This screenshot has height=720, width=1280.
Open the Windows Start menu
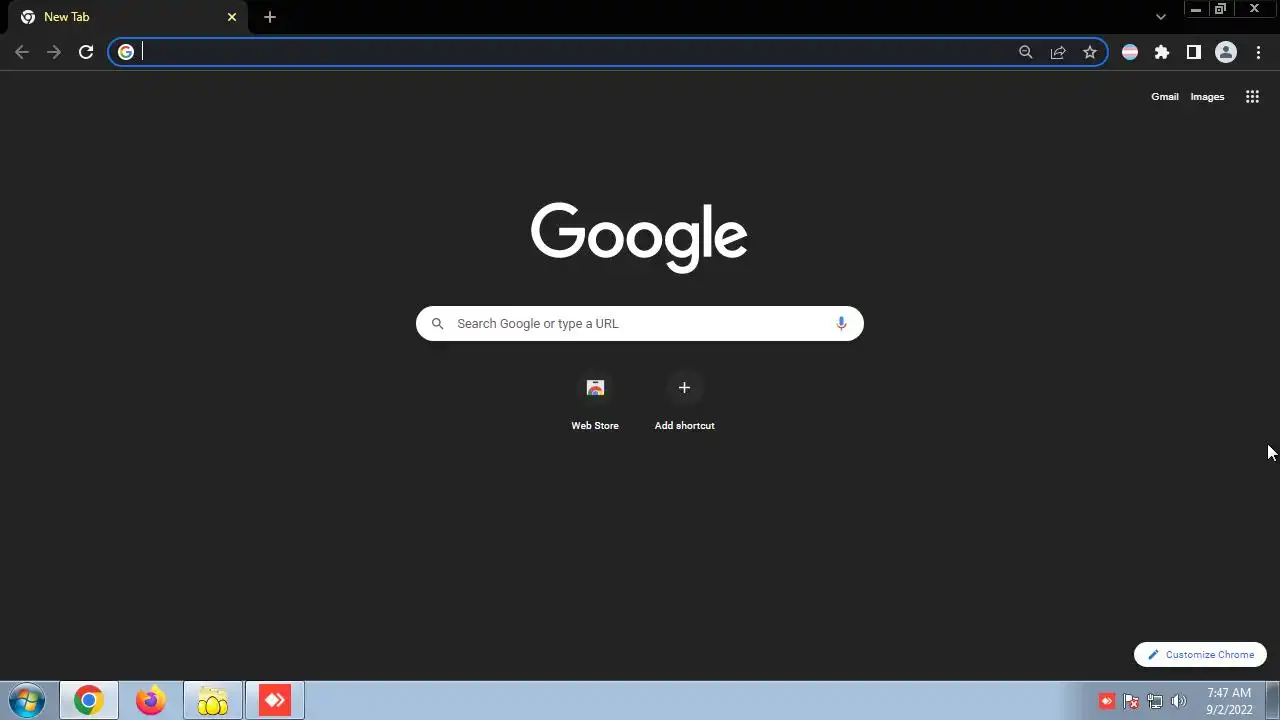click(x=27, y=700)
